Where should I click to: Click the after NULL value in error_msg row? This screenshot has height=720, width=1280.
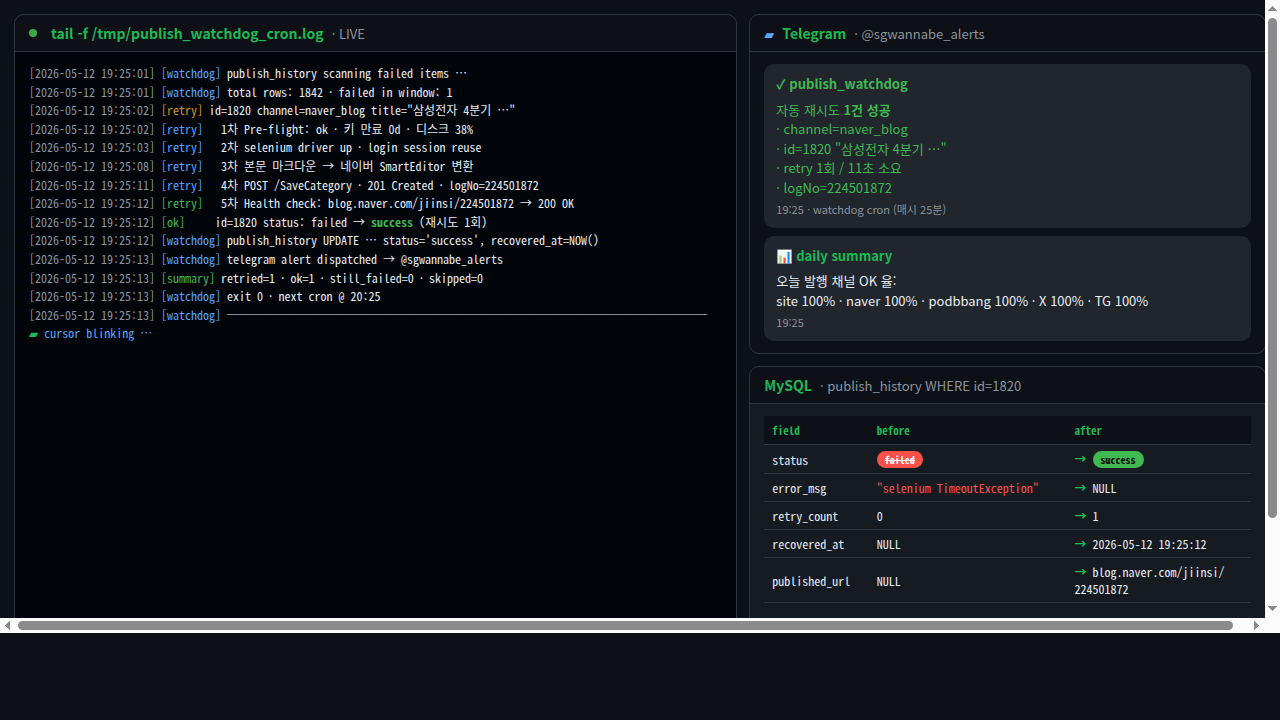click(1104, 489)
